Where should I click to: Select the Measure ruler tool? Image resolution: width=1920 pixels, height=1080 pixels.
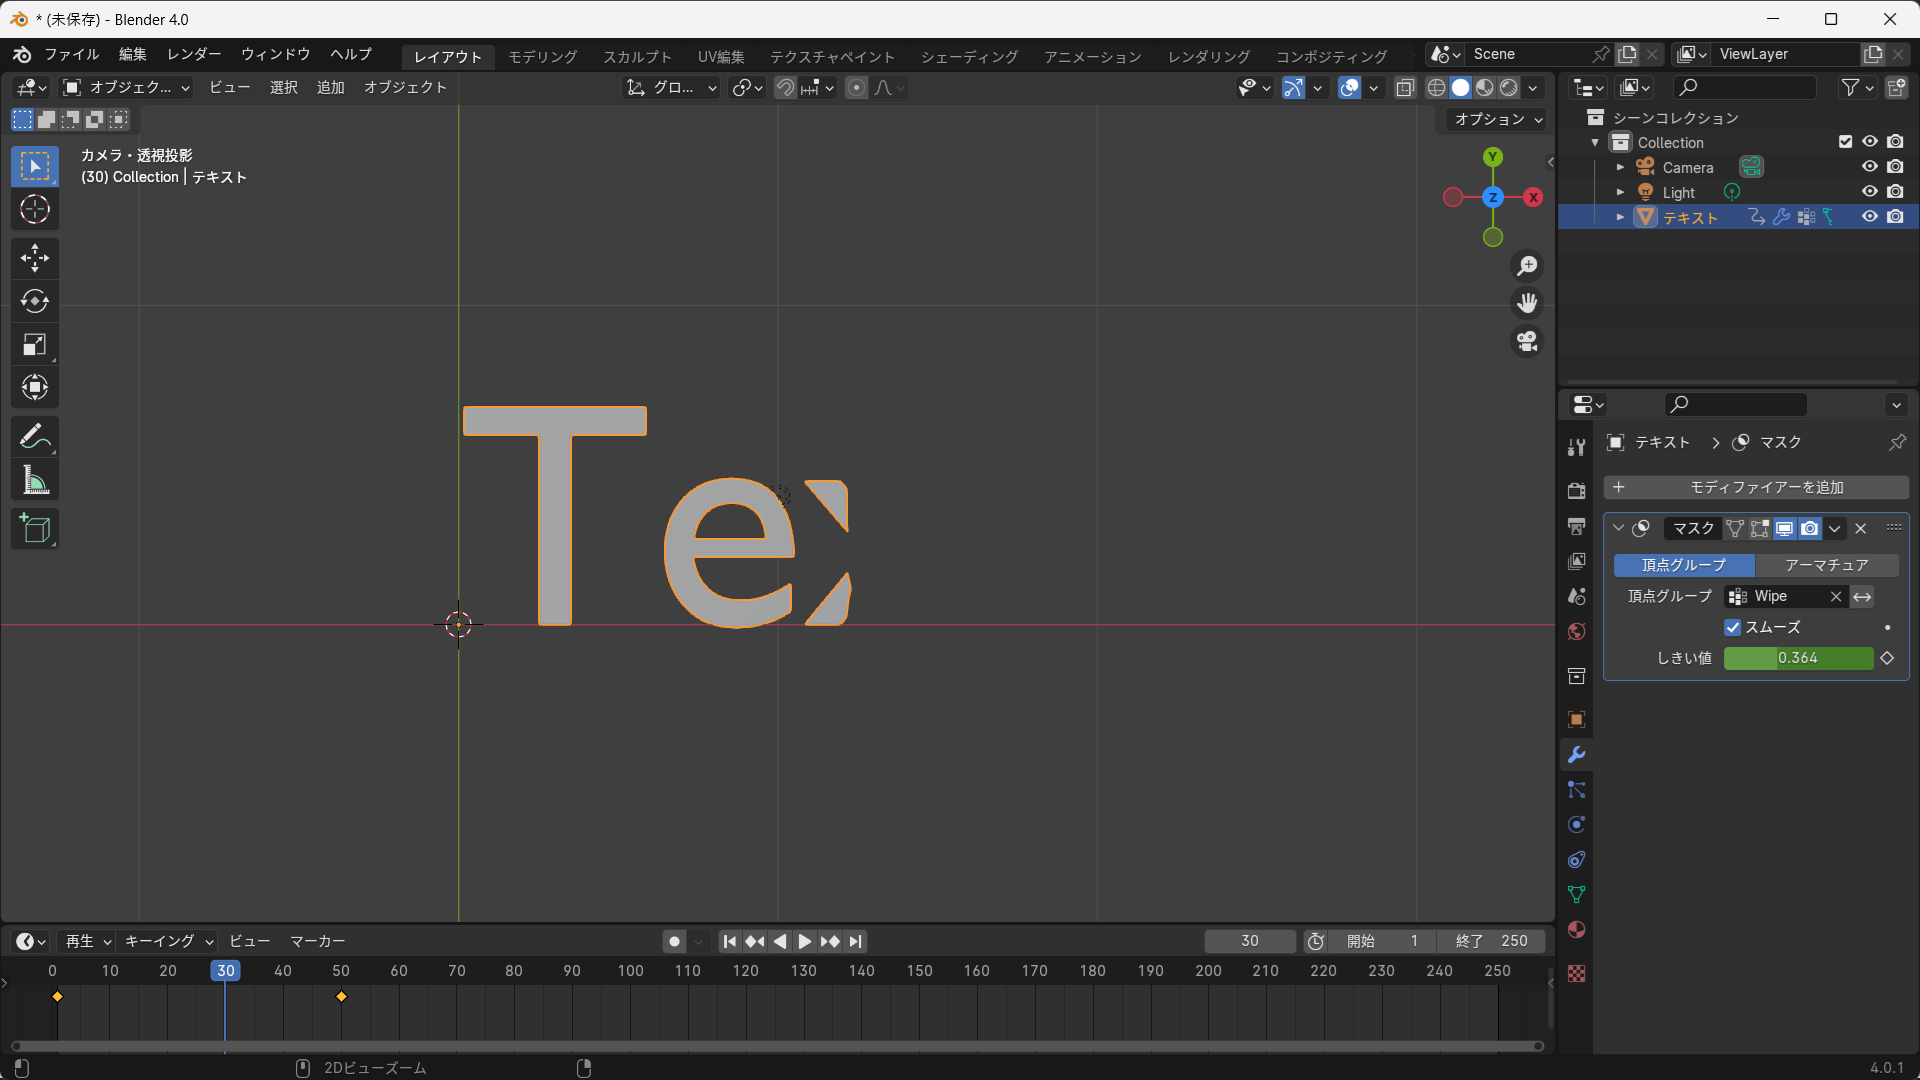[35, 481]
